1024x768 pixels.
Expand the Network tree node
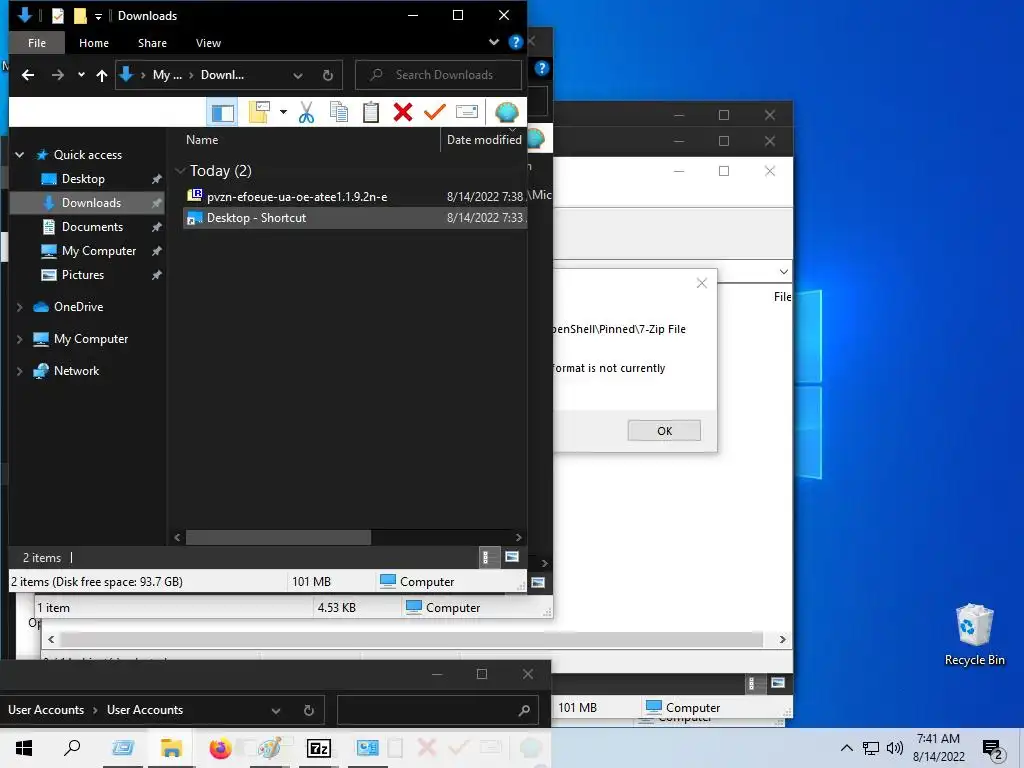(20, 371)
